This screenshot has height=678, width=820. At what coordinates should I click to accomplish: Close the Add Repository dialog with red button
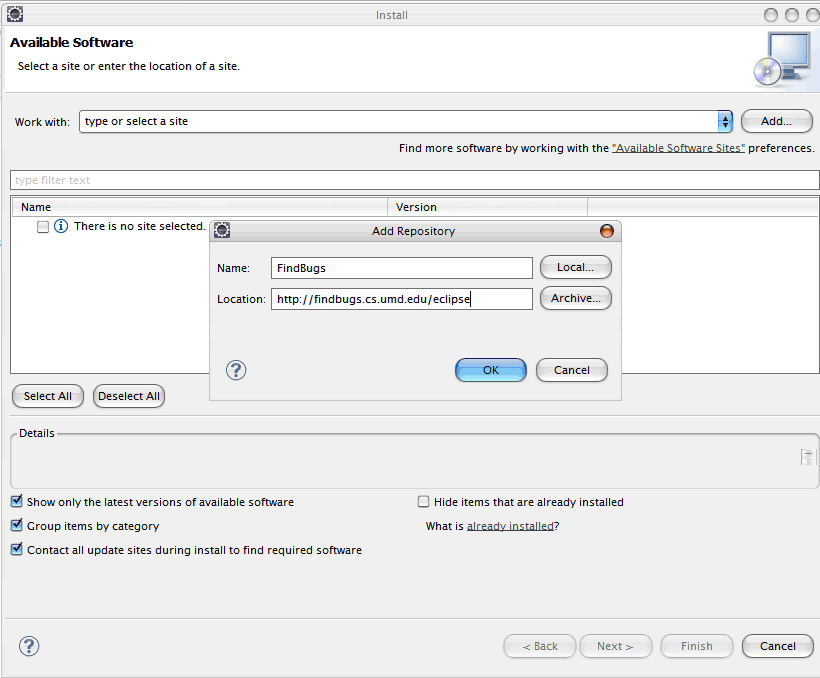[606, 231]
